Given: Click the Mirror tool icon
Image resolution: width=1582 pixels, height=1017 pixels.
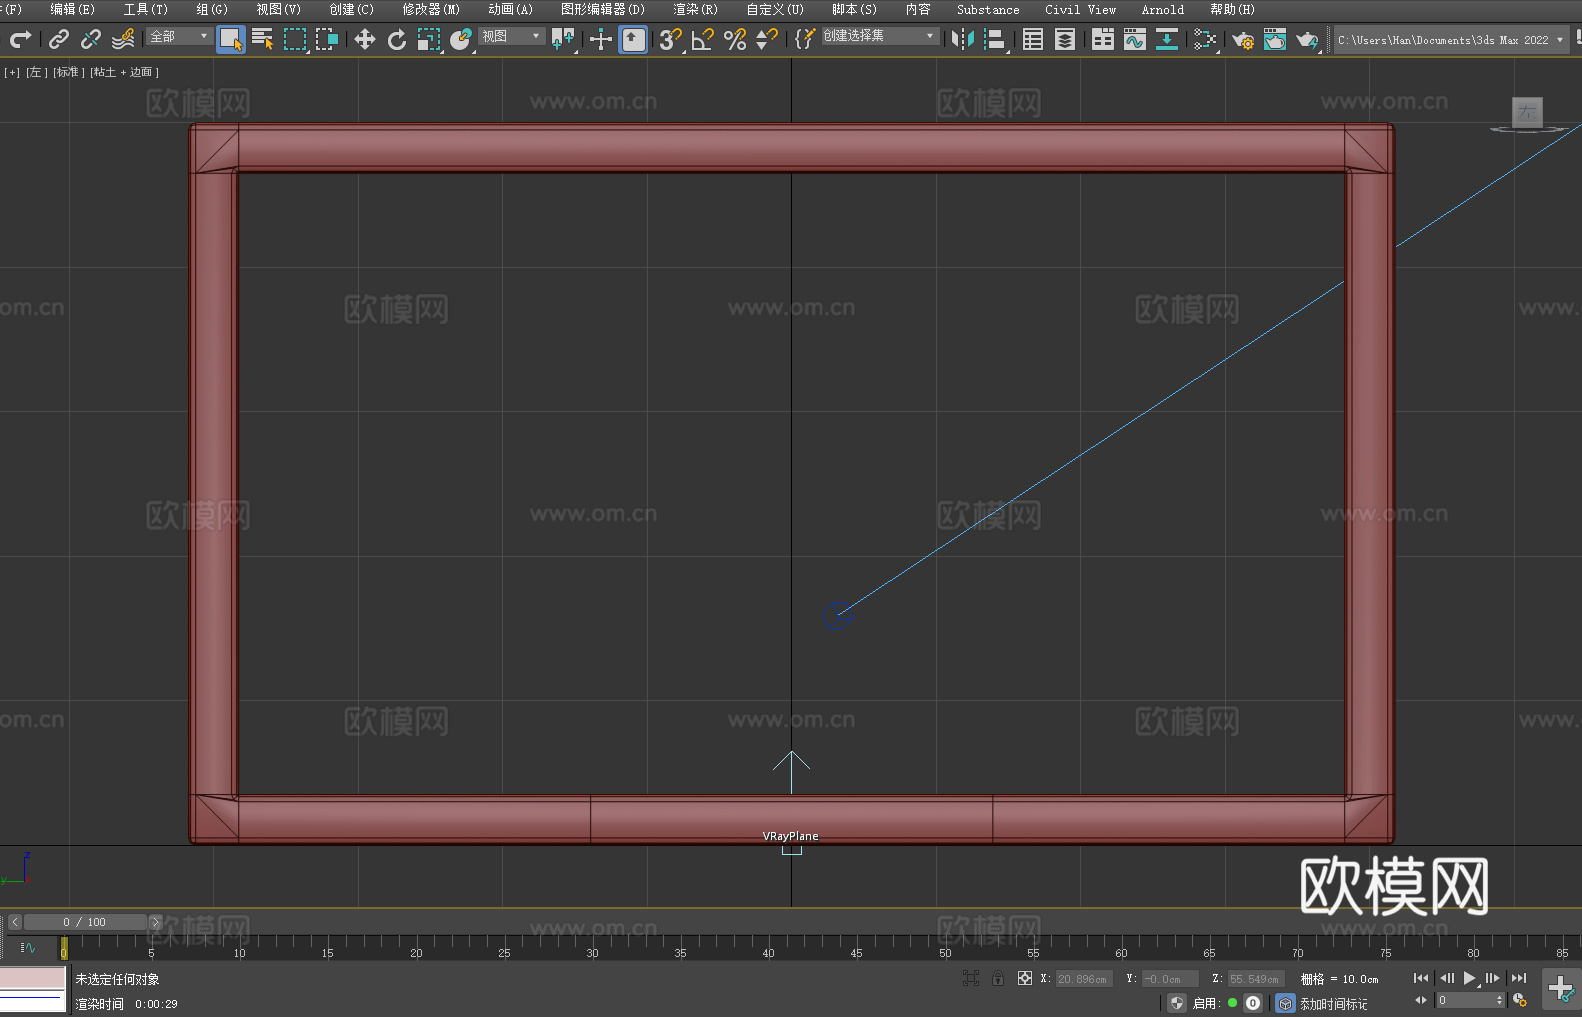Looking at the screenshot, I should click(x=963, y=39).
